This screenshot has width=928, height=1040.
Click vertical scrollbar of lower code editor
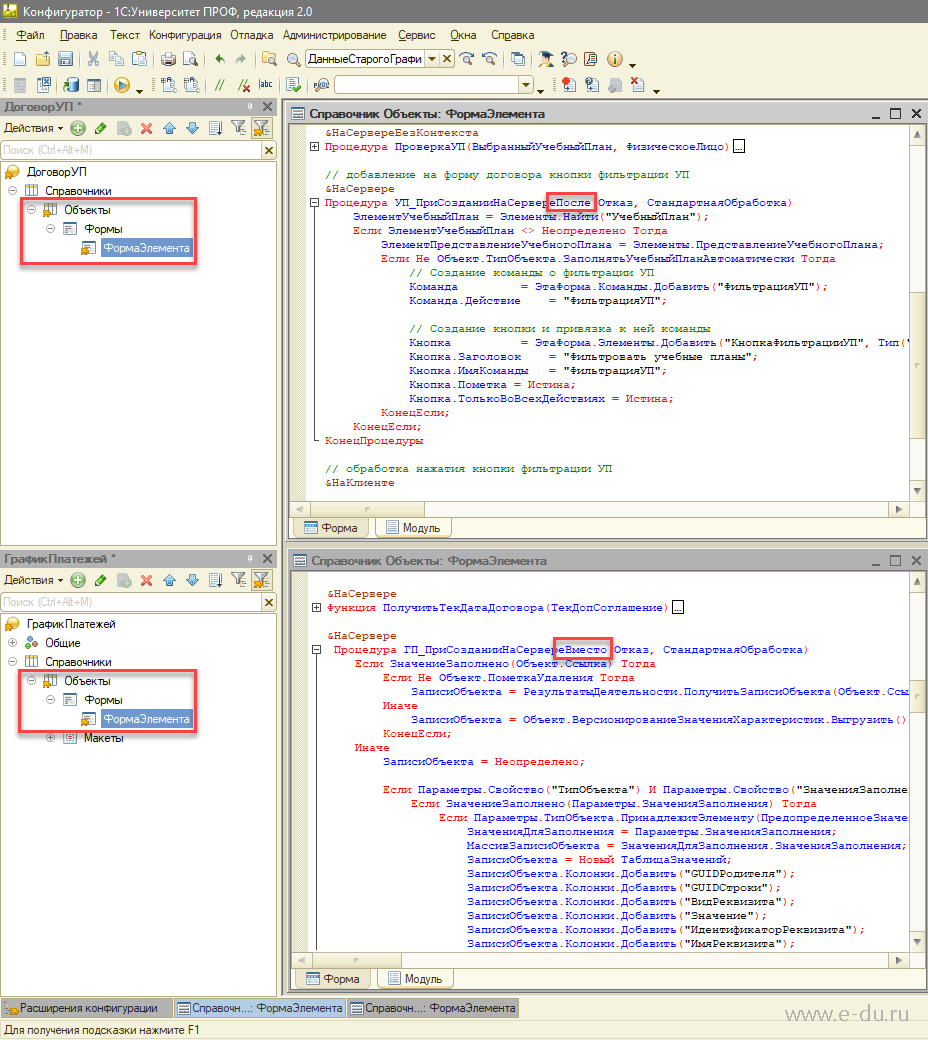[x=917, y=761]
